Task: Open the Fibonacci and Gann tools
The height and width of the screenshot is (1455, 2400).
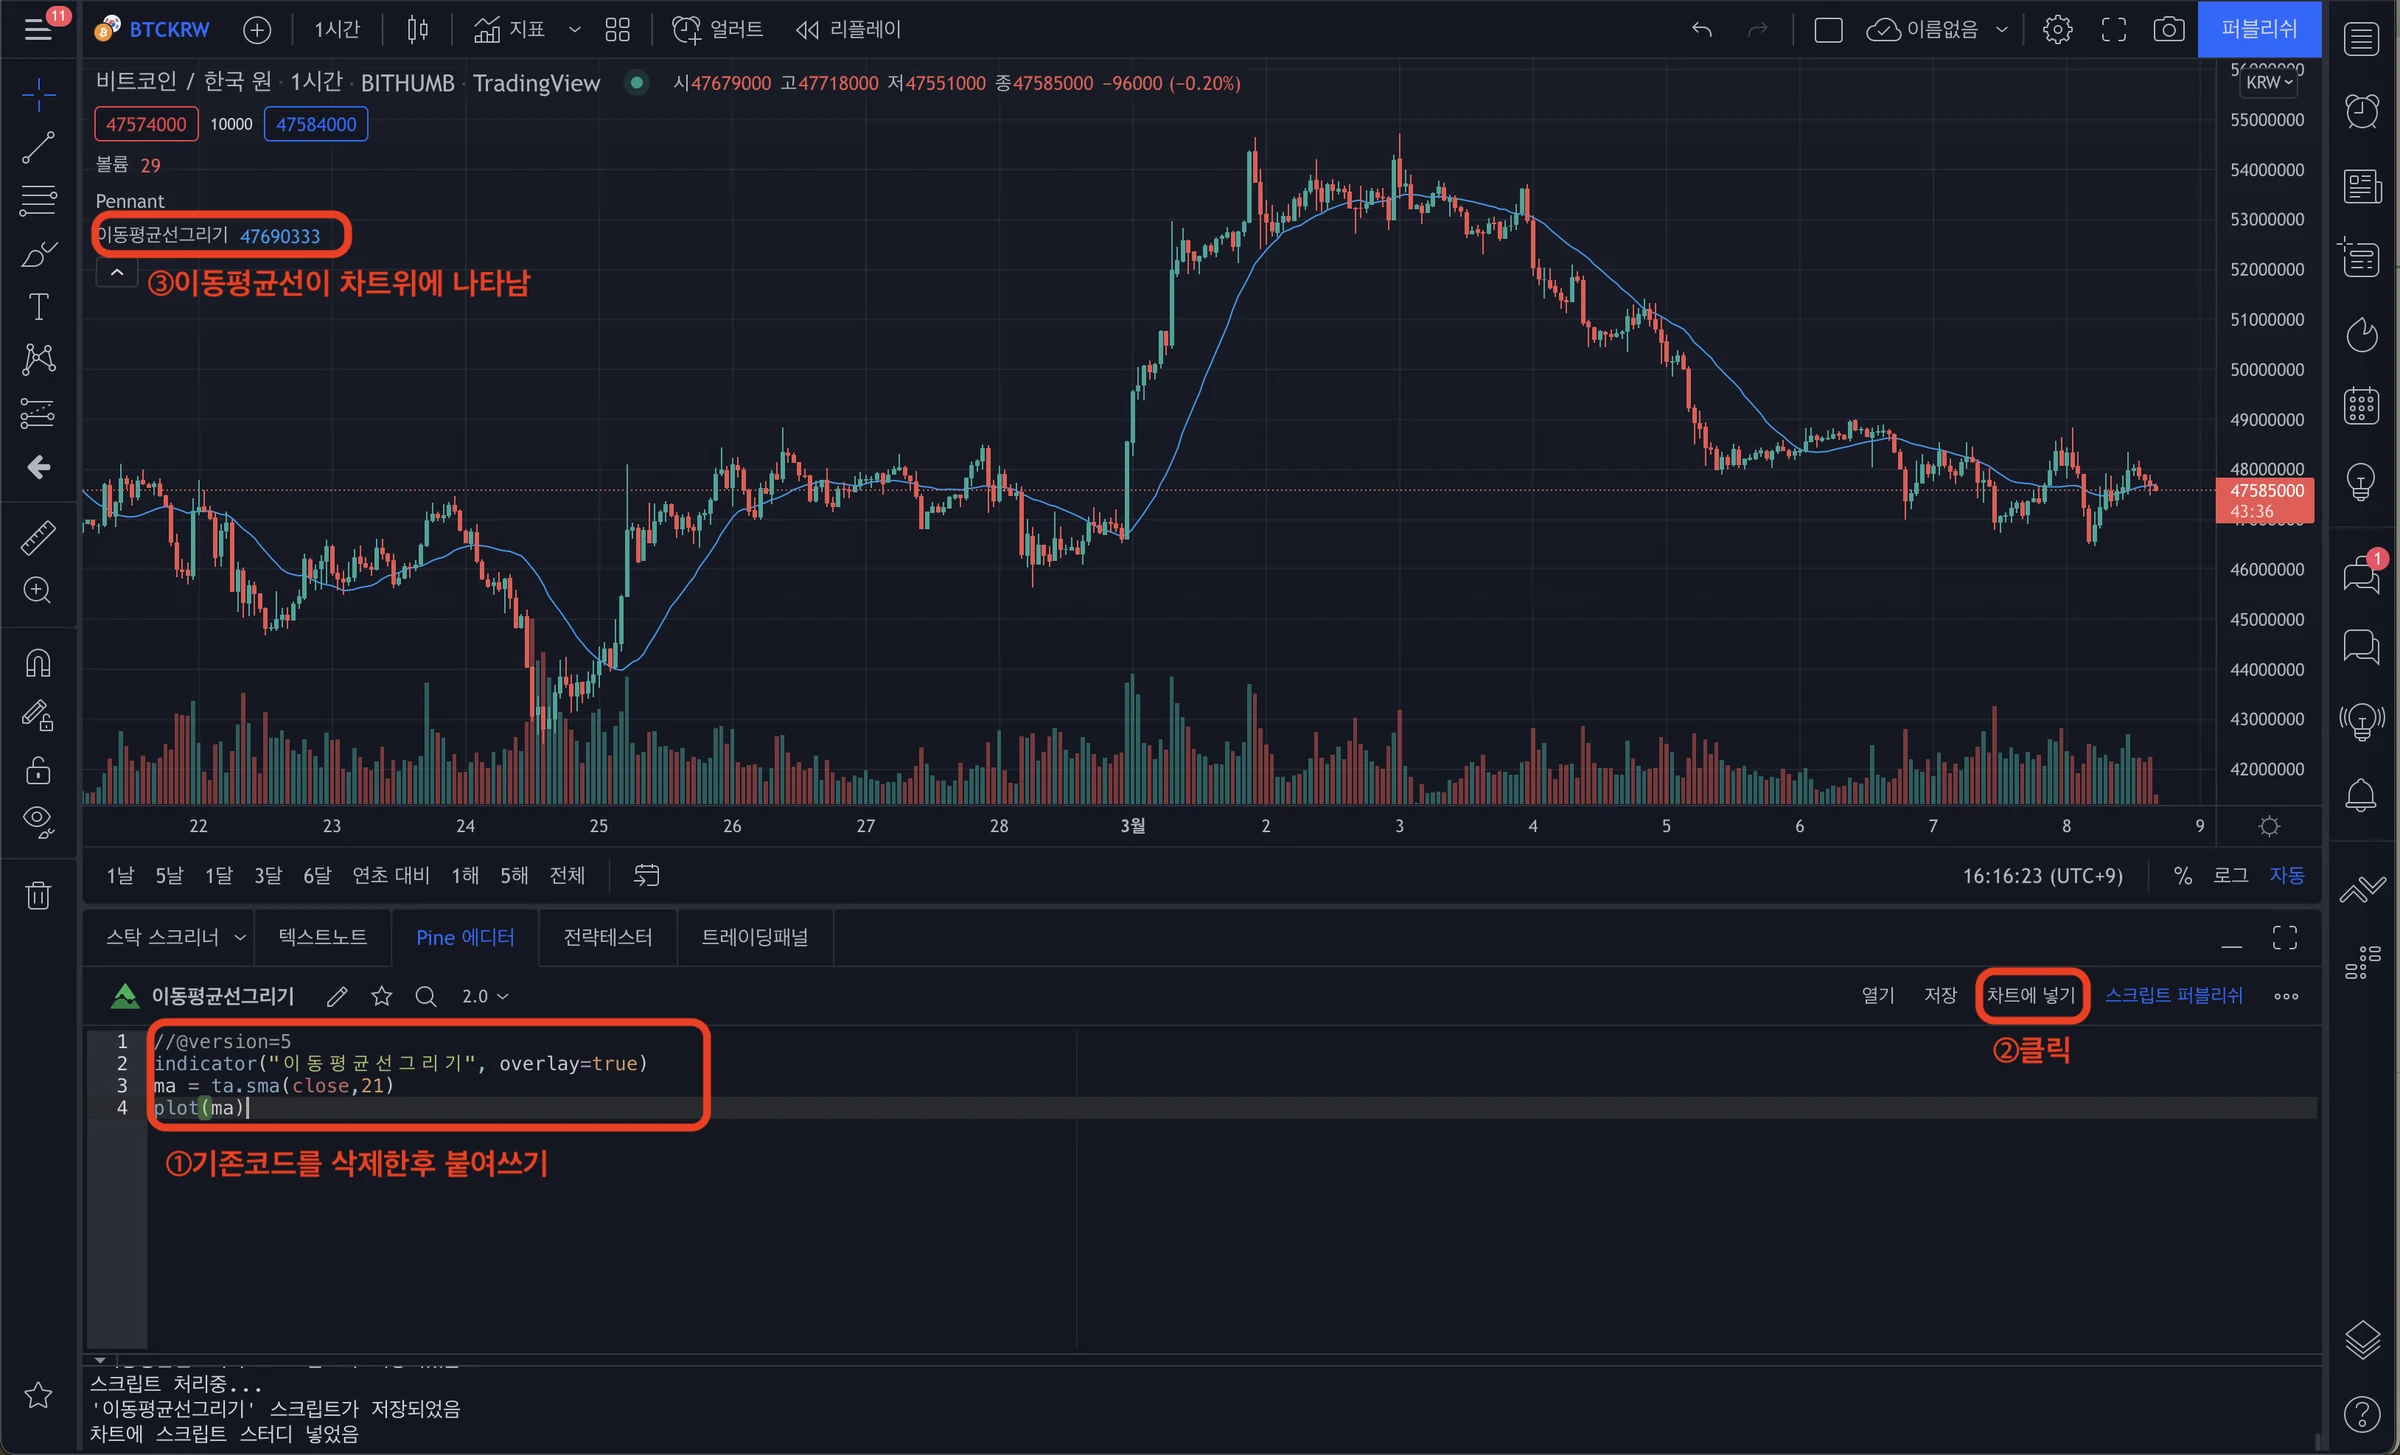Action: pyautogui.click(x=38, y=201)
